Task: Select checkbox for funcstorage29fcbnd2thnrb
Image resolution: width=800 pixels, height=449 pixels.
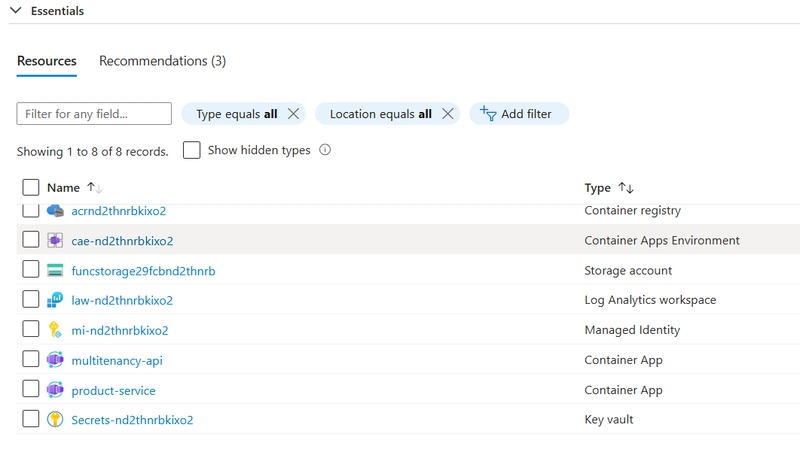Action: (31, 269)
